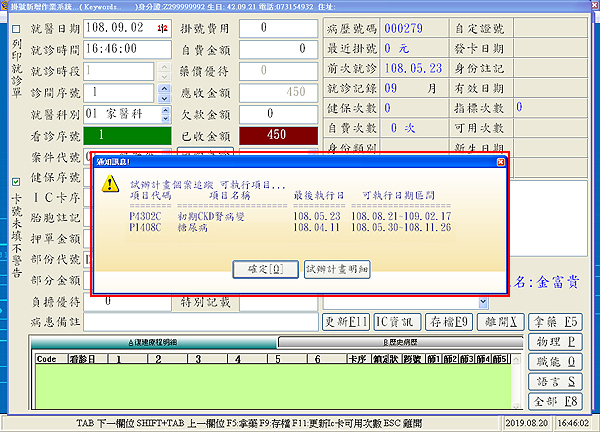Click the 確定[O] button in dialog
This screenshot has width=600, height=432.
[264, 269]
